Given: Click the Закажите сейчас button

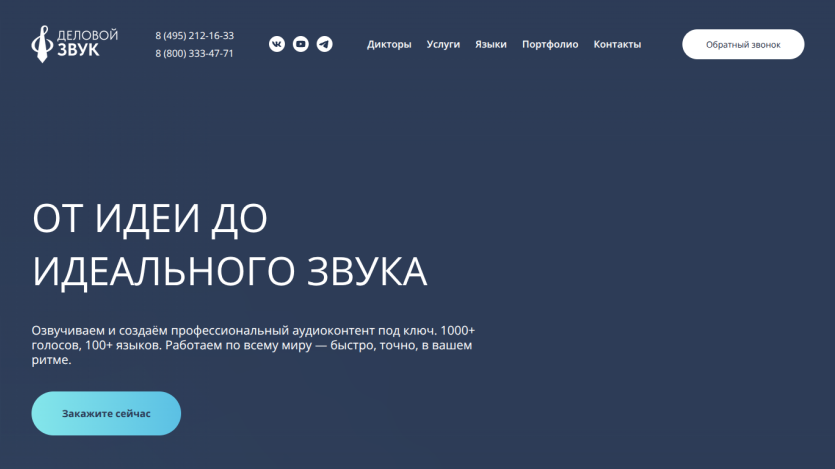Looking at the screenshot, I should tap(106, 414).
